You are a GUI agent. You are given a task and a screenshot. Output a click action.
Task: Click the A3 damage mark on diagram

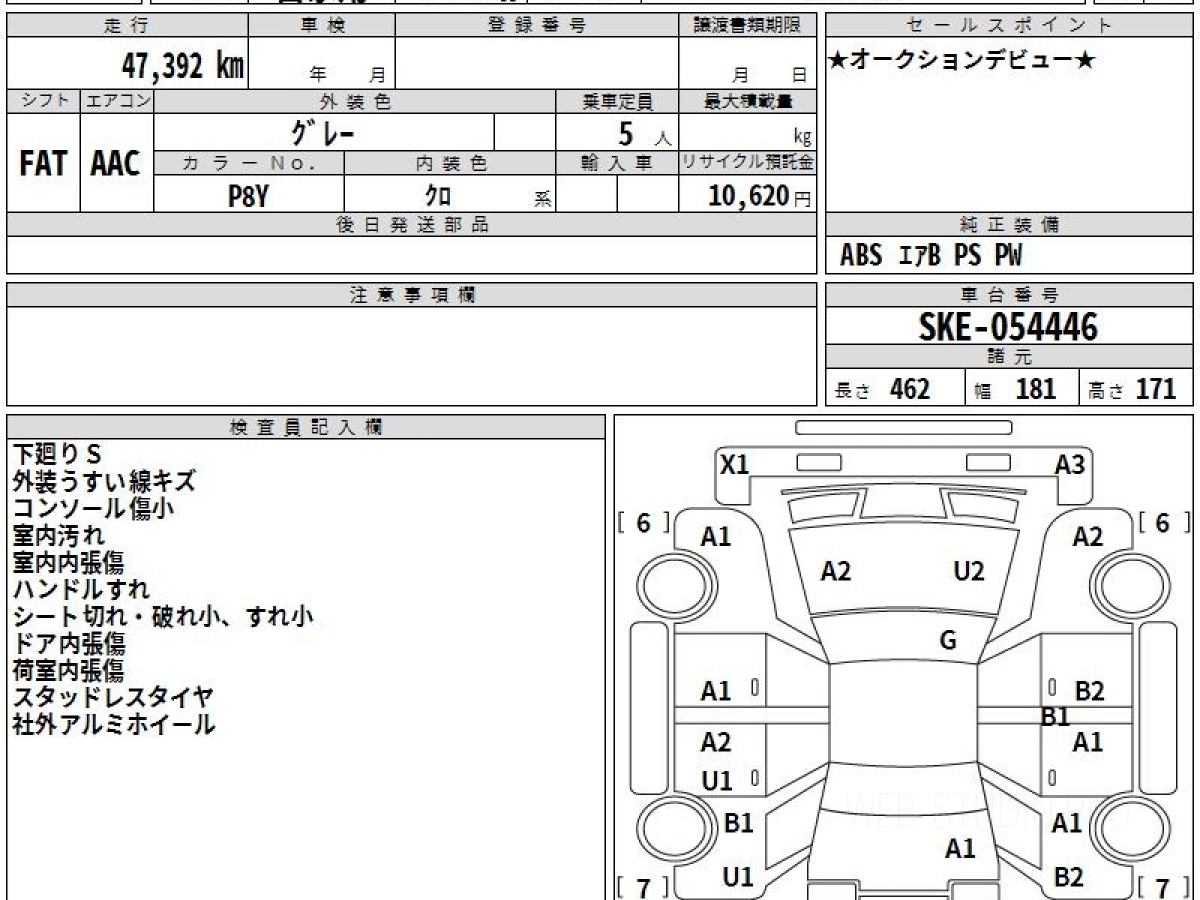coord(1070,464)
